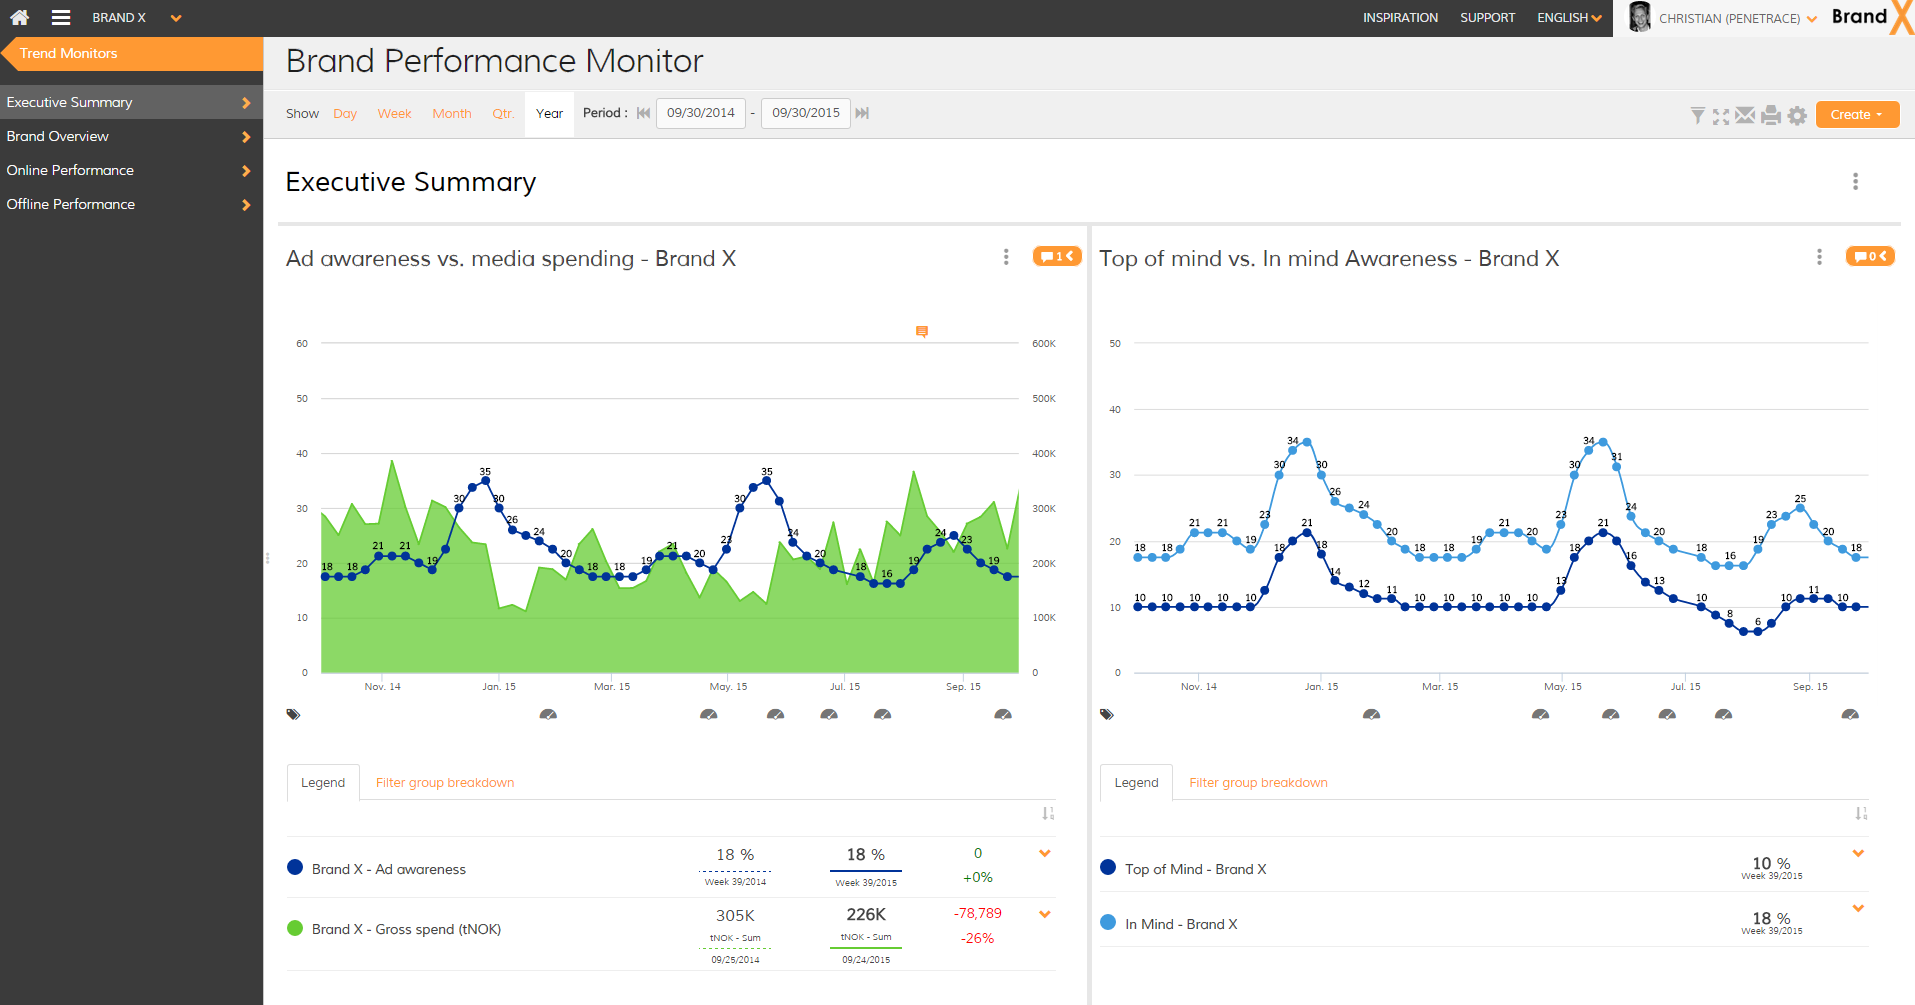Select Legend tab under Ad awareness chart

[323, 783]
